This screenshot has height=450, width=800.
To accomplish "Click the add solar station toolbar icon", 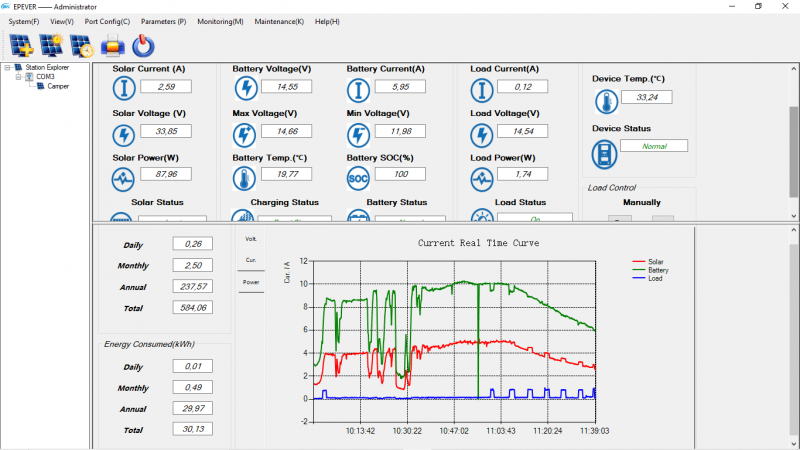I will [21, 45].
